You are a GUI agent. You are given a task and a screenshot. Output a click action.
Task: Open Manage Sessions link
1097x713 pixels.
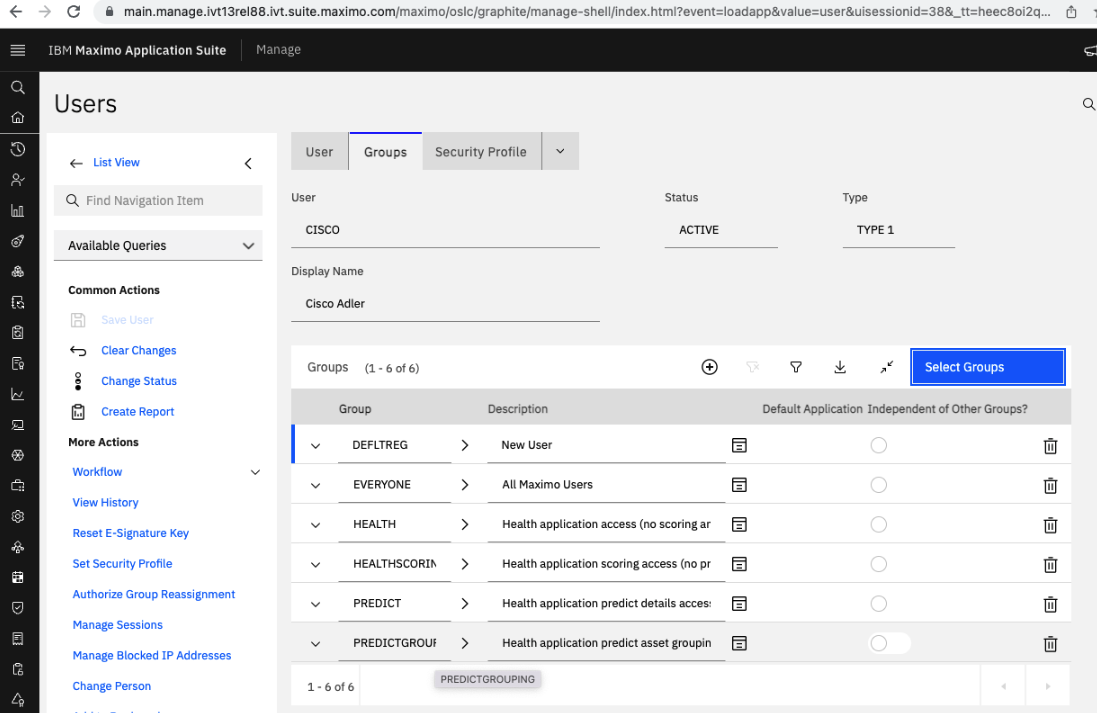click(x=118, y=625)
